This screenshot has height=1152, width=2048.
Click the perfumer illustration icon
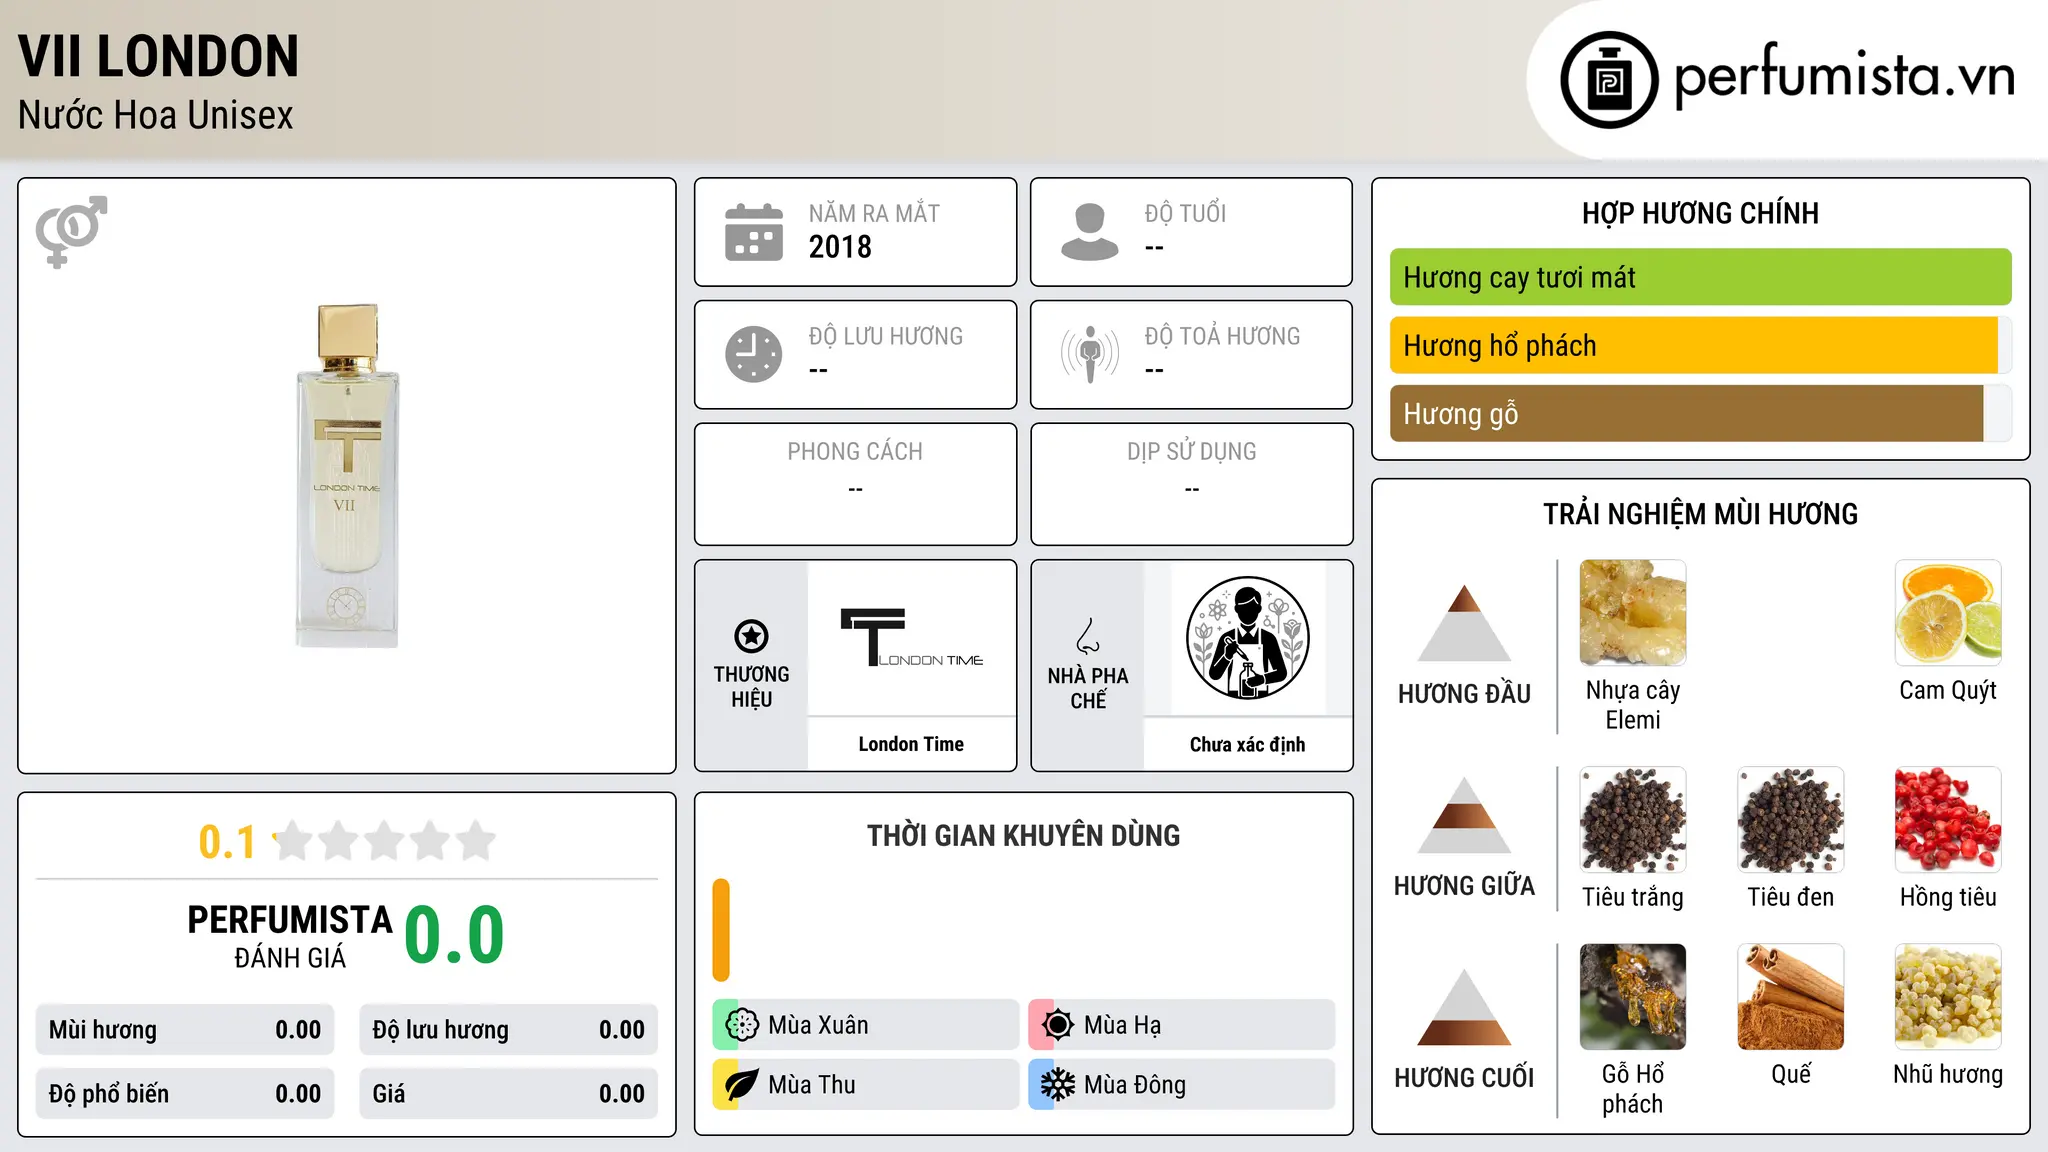click(x=1247, y=638)
